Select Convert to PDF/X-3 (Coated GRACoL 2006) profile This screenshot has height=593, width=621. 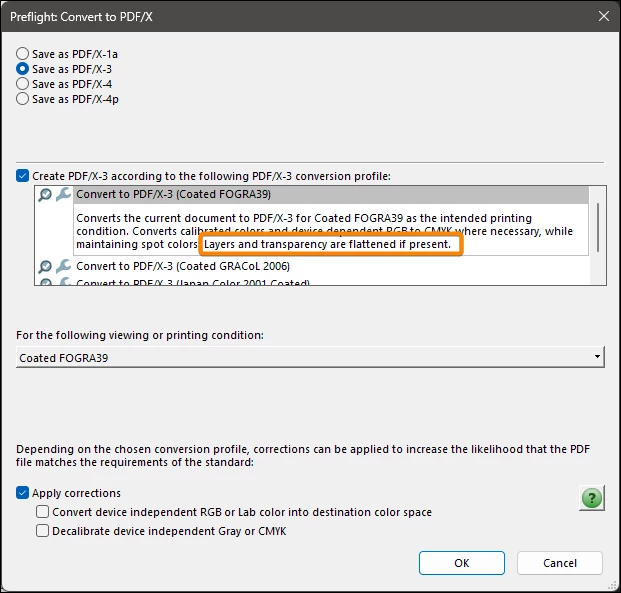pos(183,266)
